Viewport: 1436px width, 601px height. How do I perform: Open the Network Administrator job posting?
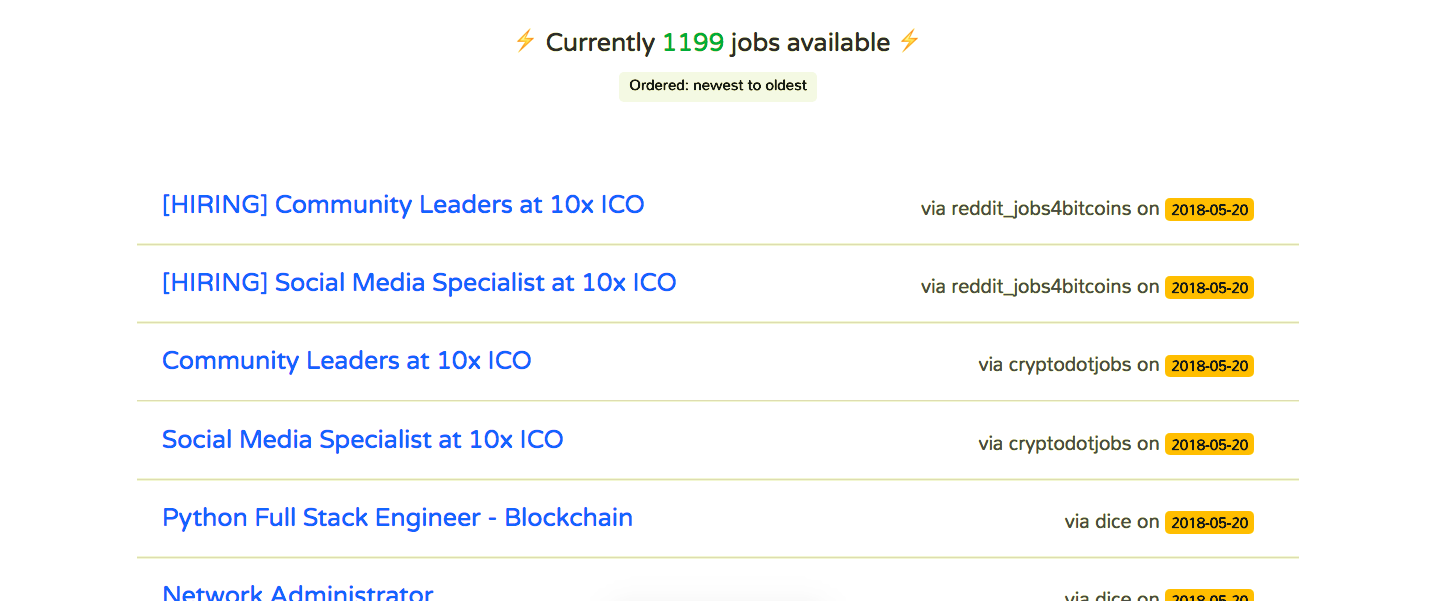click(297, 592)
